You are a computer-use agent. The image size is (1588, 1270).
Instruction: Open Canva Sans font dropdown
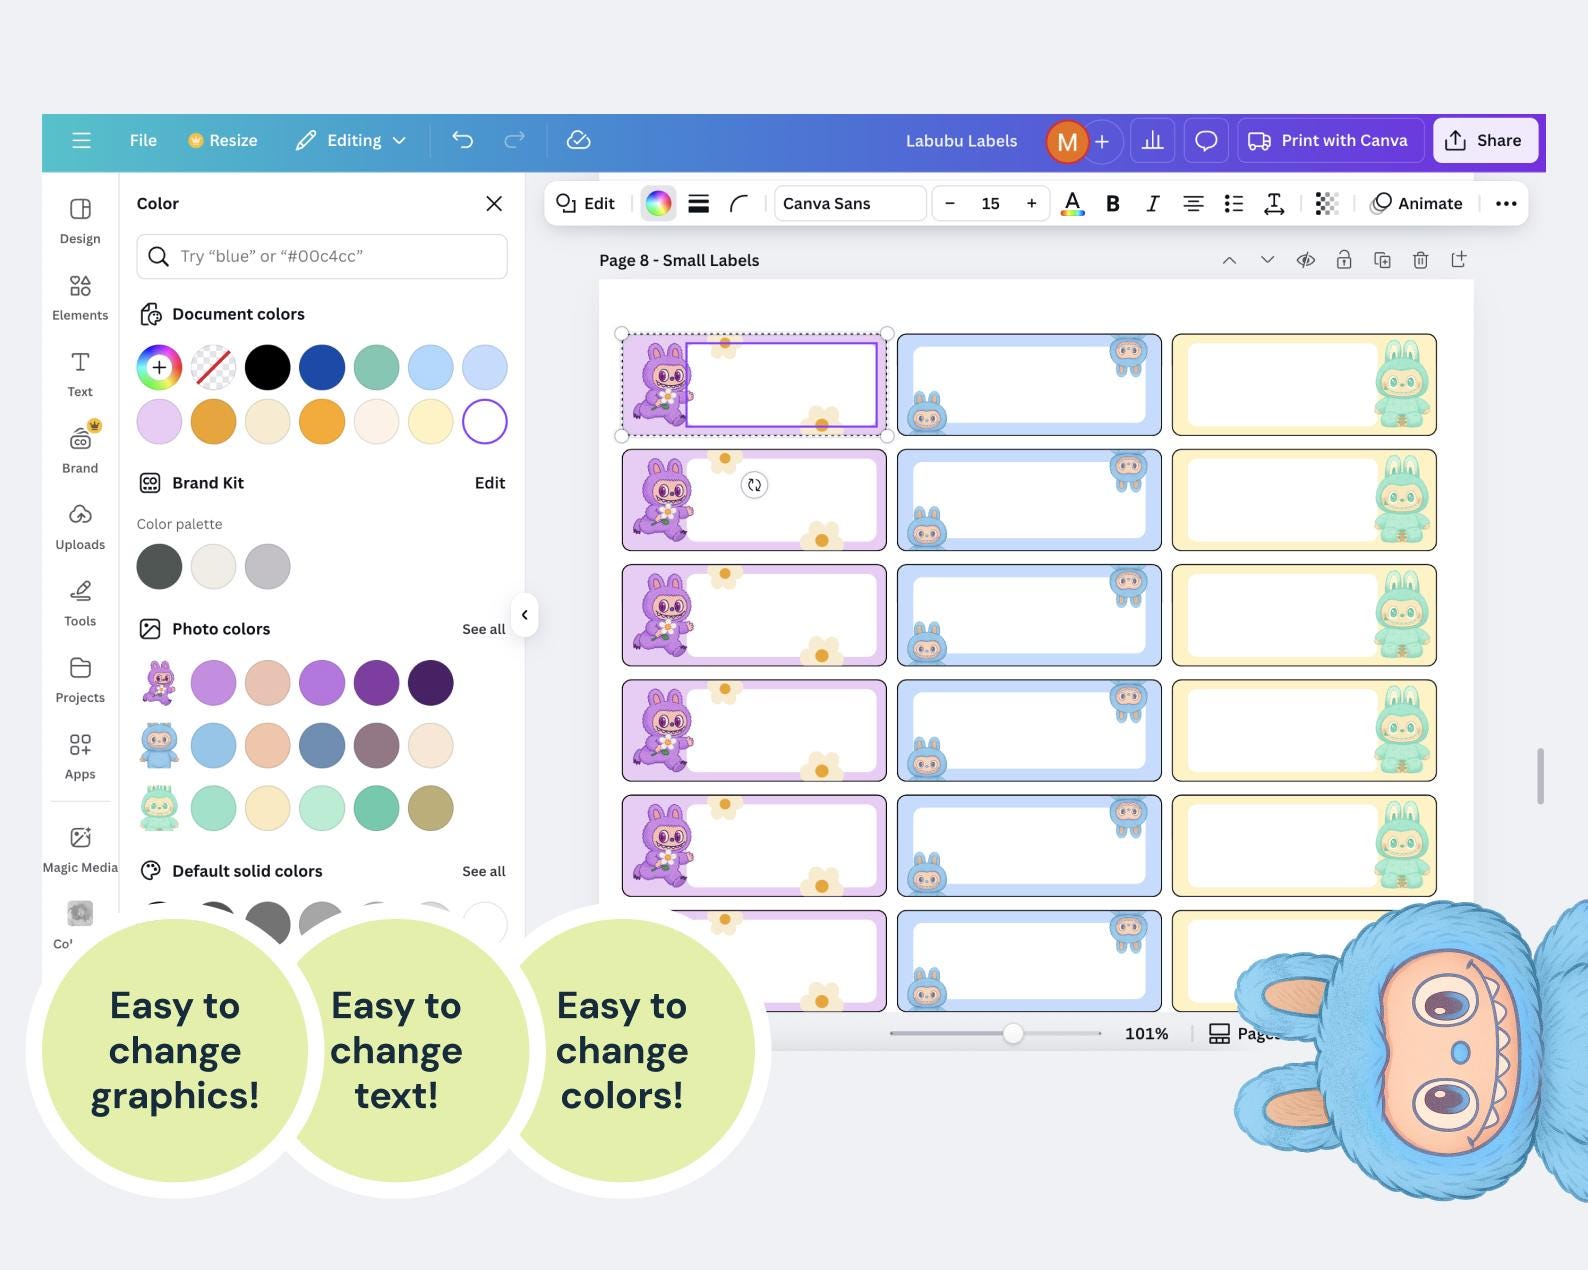coord(850,203)
